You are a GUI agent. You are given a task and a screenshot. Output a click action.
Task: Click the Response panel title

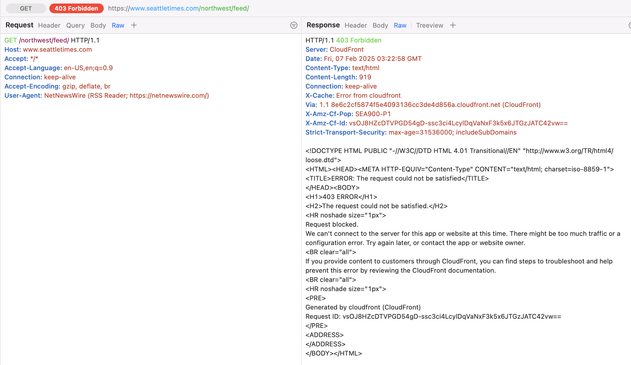(323, 25)
